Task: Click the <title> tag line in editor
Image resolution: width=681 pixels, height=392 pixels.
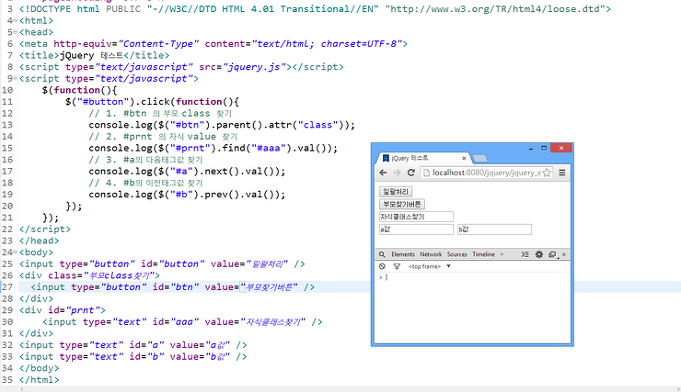Action: [94, 56]
